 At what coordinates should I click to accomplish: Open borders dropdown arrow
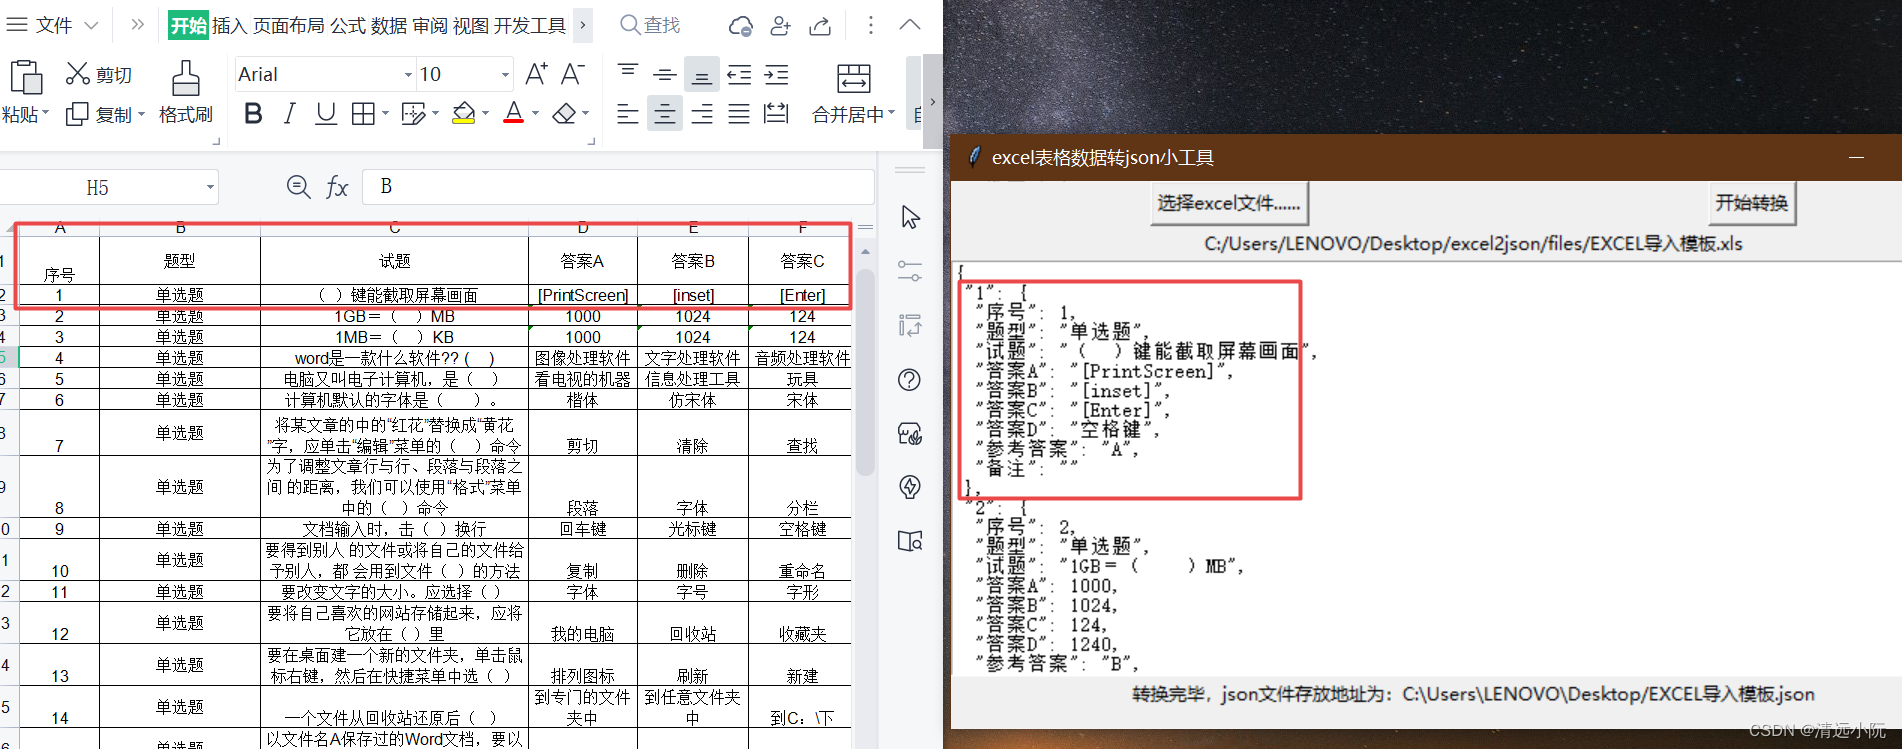coord(385,115)
